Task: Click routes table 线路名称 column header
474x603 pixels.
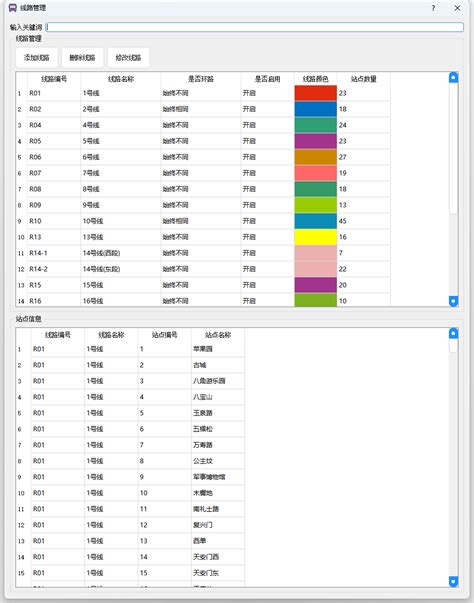Action: [121, 79]
